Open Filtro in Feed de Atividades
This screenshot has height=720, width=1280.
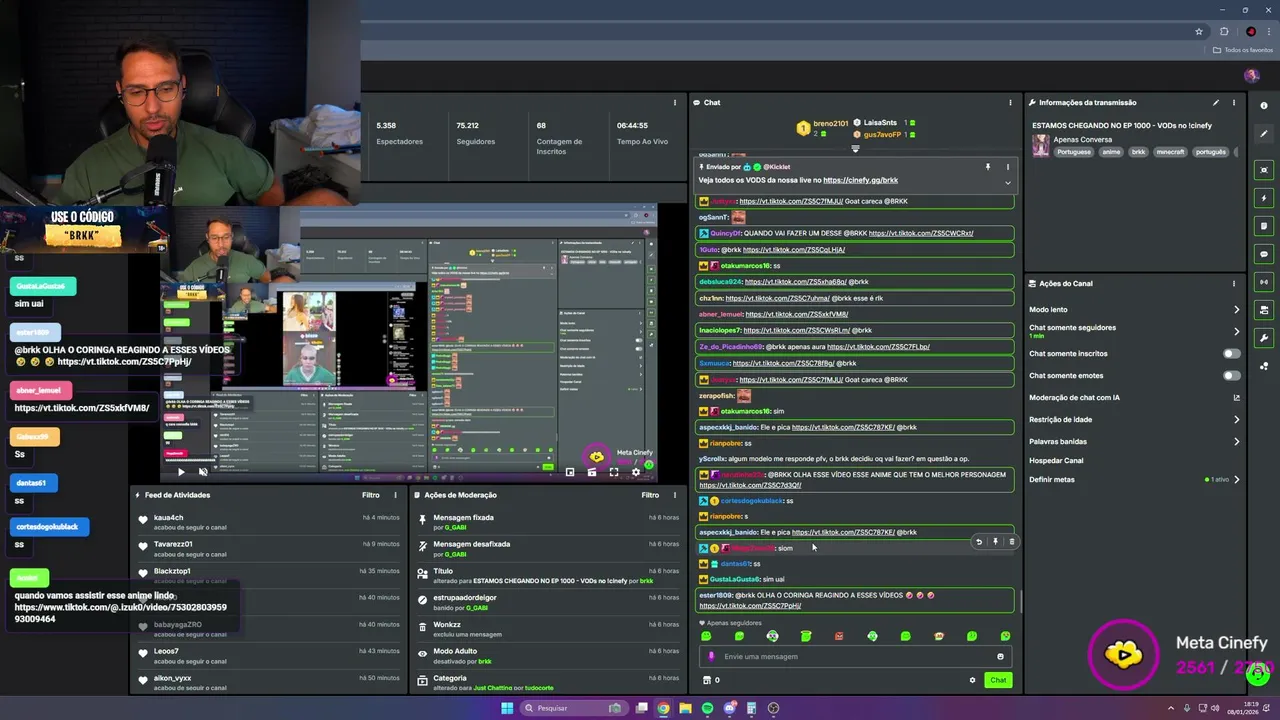pos(371,495)
